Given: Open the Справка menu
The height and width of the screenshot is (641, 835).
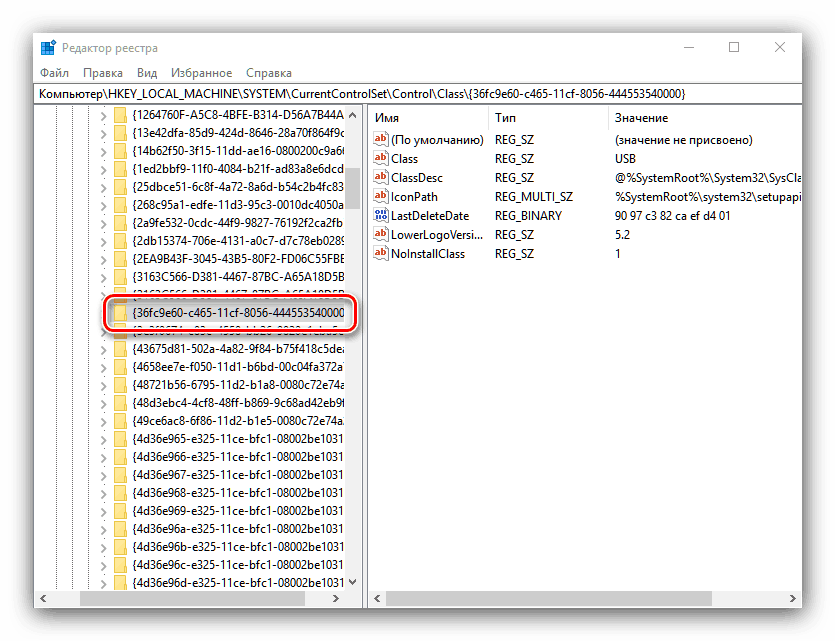Looking at the screenshot, I should (268, 72).
